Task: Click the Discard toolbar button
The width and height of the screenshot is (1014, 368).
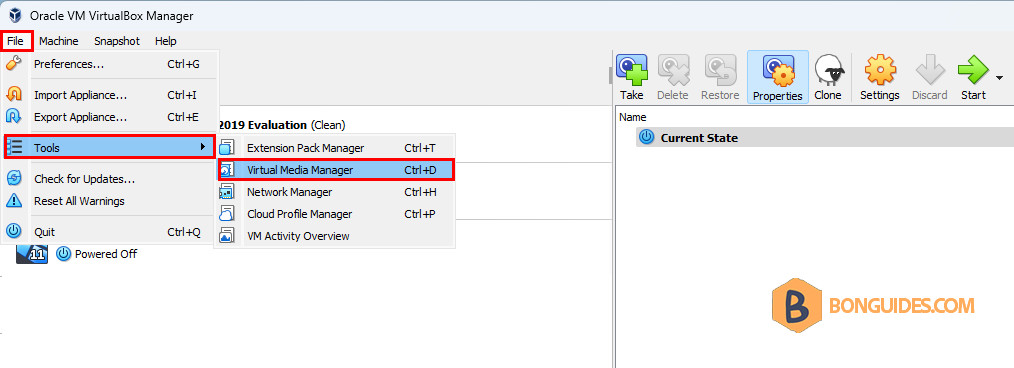Action: click(x=929, y=78)
